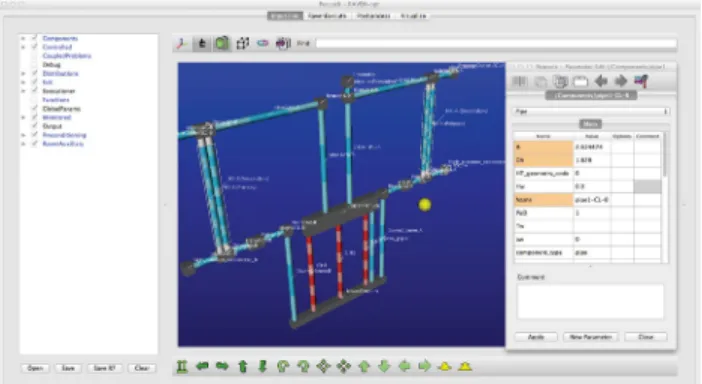Click the first yellow triangle icon
Viewport: 702px width, 384px height.
pos(445,367)
